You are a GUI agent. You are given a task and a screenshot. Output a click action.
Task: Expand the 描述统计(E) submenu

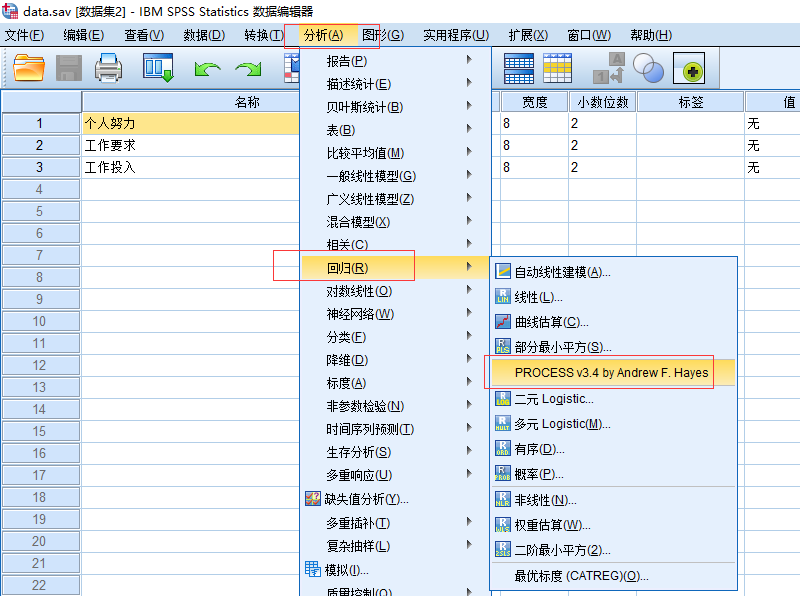point(395,84)
